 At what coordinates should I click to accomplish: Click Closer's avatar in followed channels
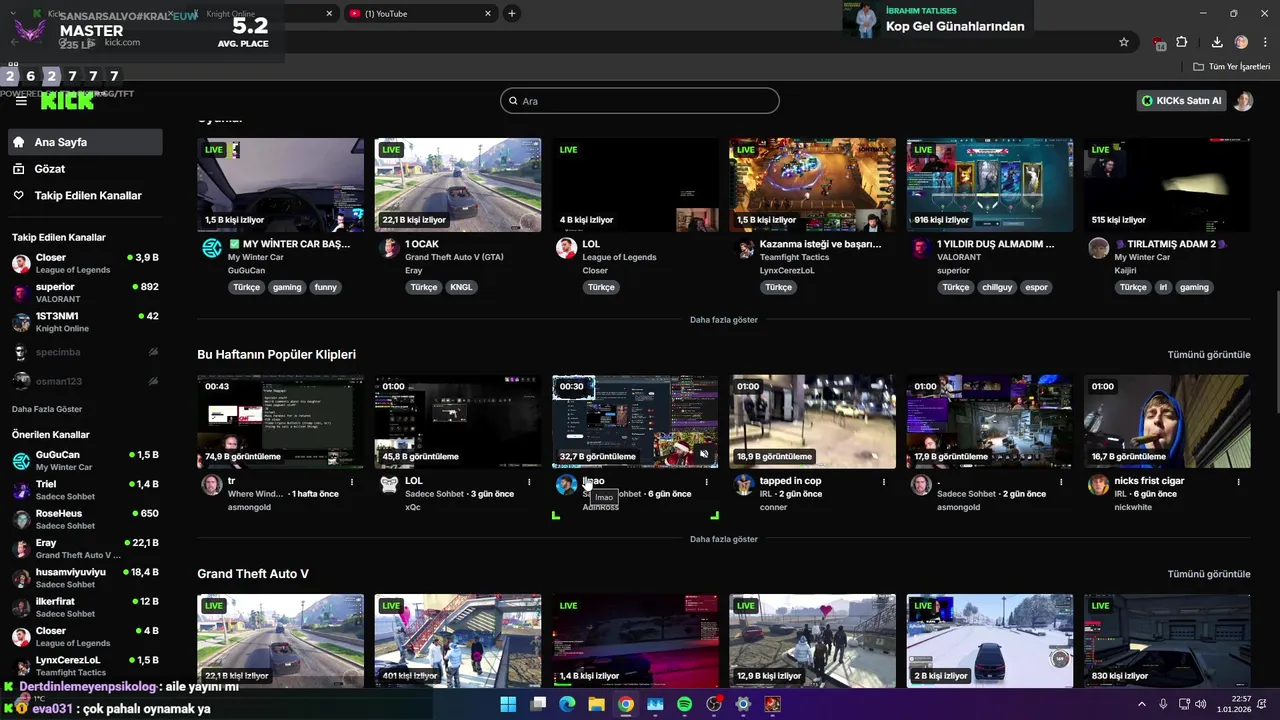coord(21,264)
